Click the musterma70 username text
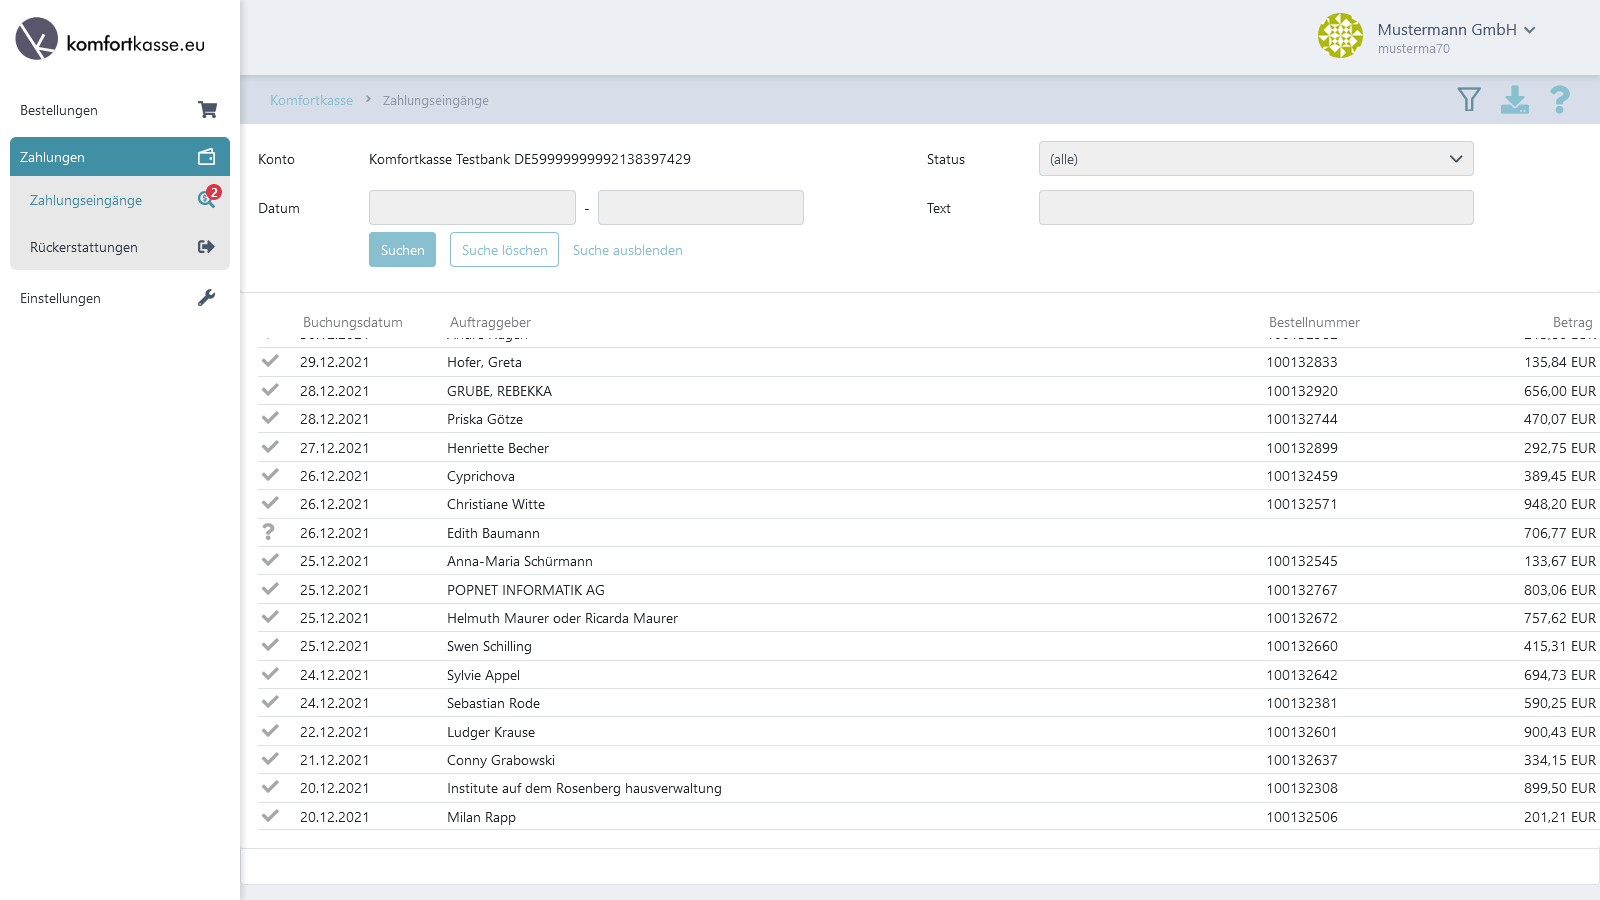The image size is (1600, 900). click(x=1413, y=49)
